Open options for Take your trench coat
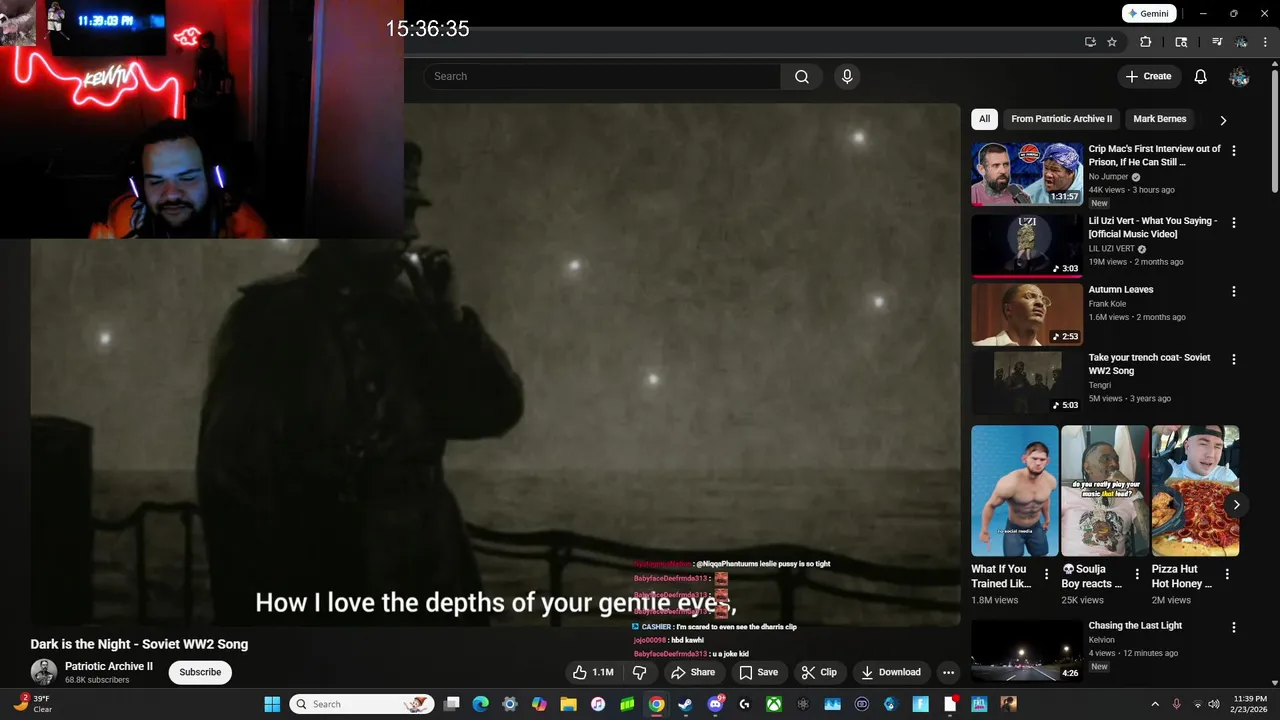Screen dimensions: 1280x720 click(x=1233, y=359)
